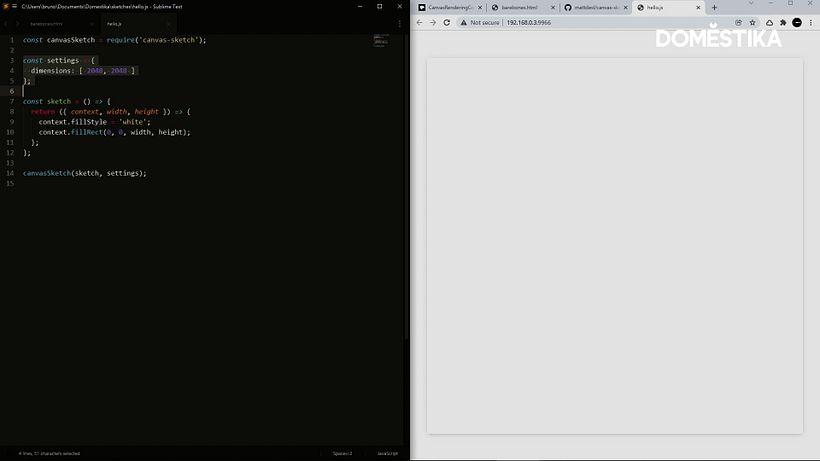
Task: Click fillRect on line 10
Action: (87, 132)
